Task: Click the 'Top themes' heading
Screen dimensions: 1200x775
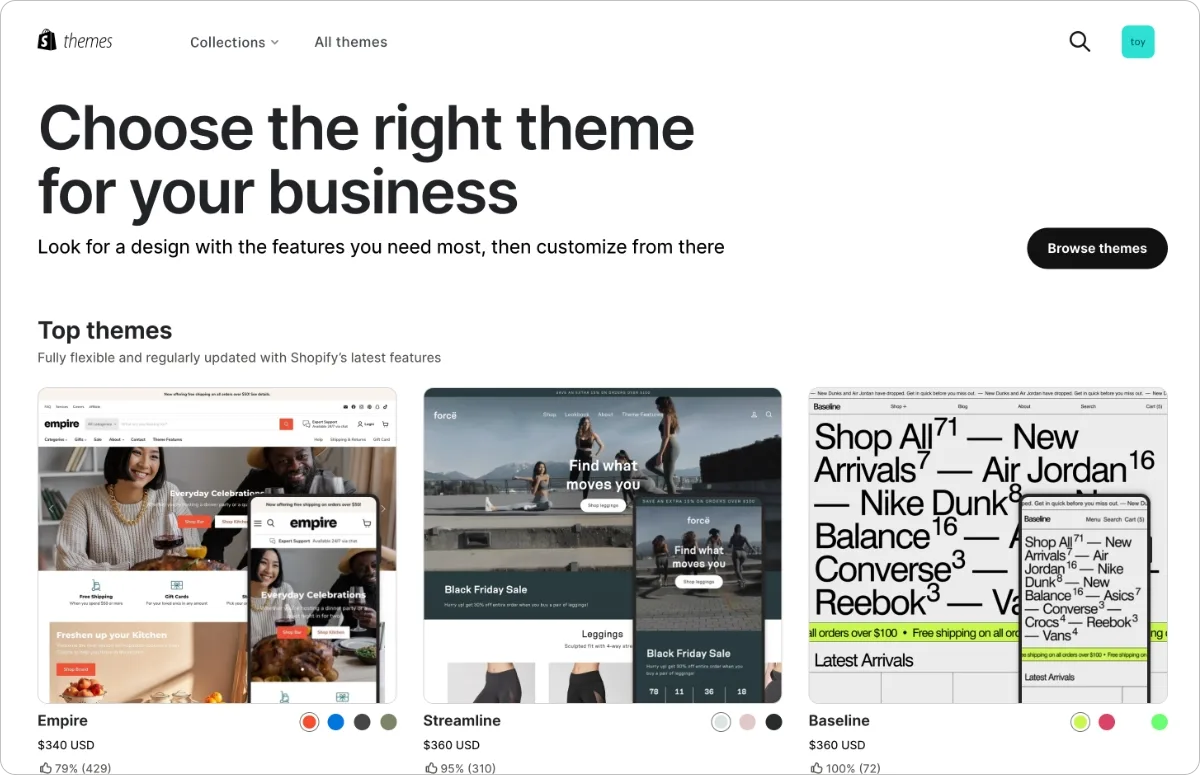Action: (x=105, y=330)
